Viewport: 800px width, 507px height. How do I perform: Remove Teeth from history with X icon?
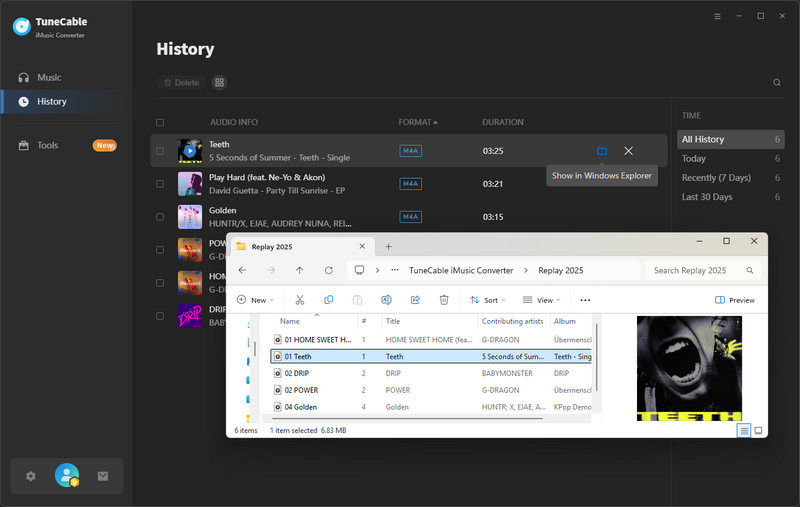click(628, 151)
